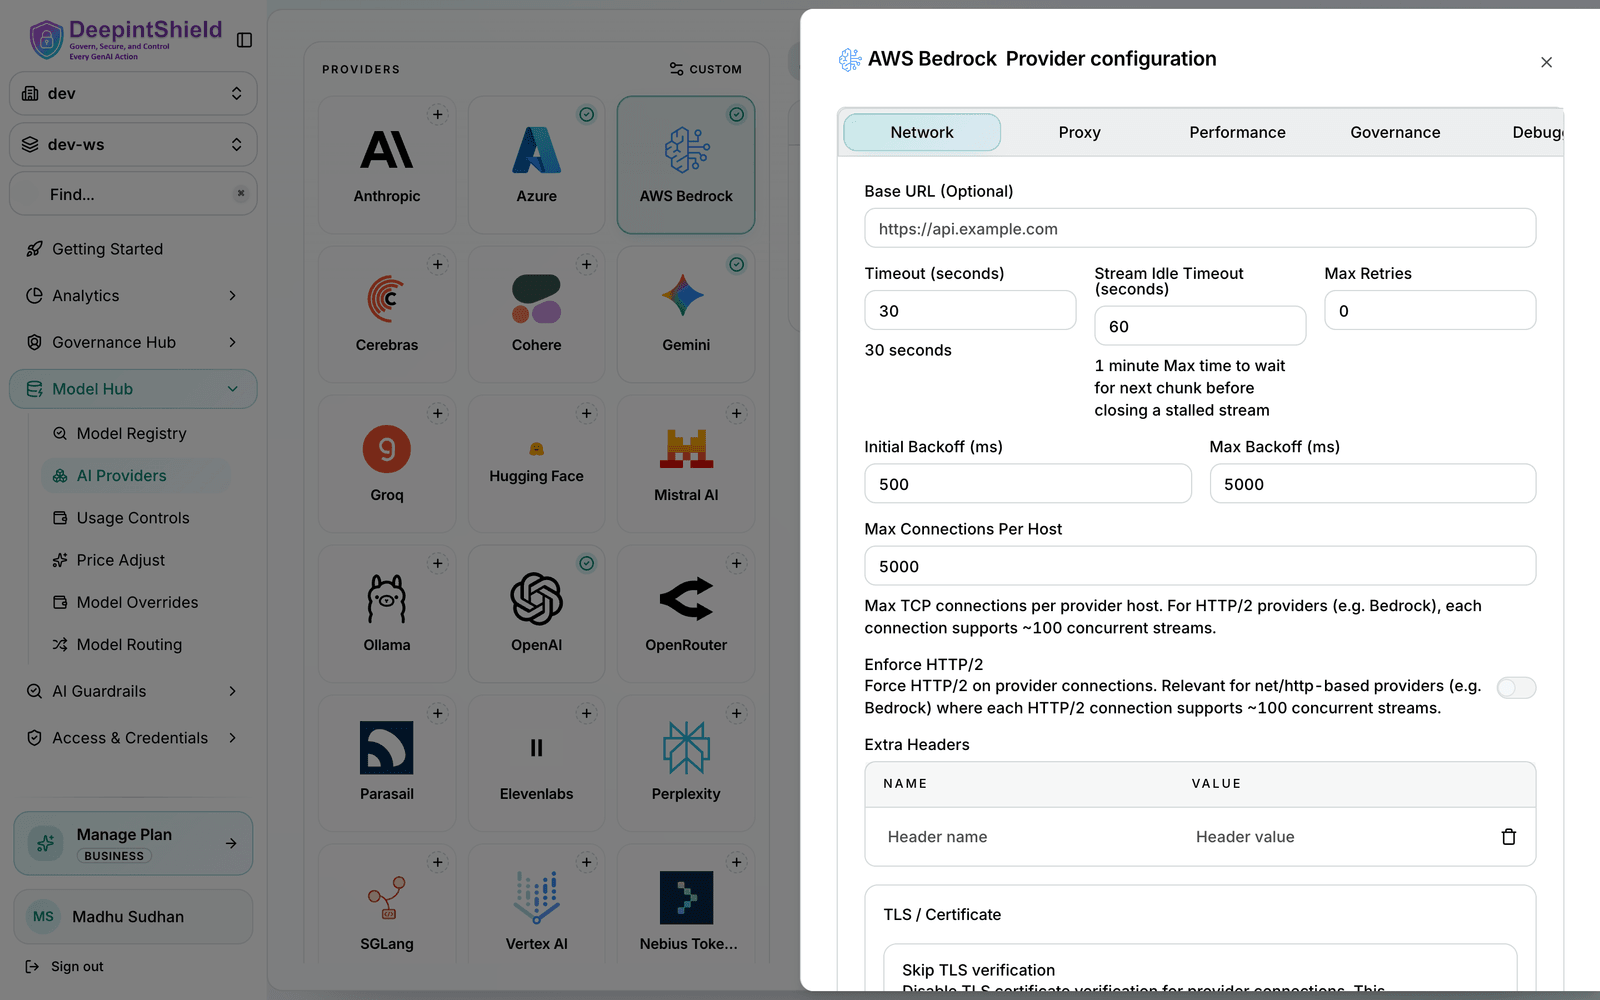Open the Elevenlabs provider card
Image resolution: width=1600 pixels, height=1000 pixels.
(536, 763)
